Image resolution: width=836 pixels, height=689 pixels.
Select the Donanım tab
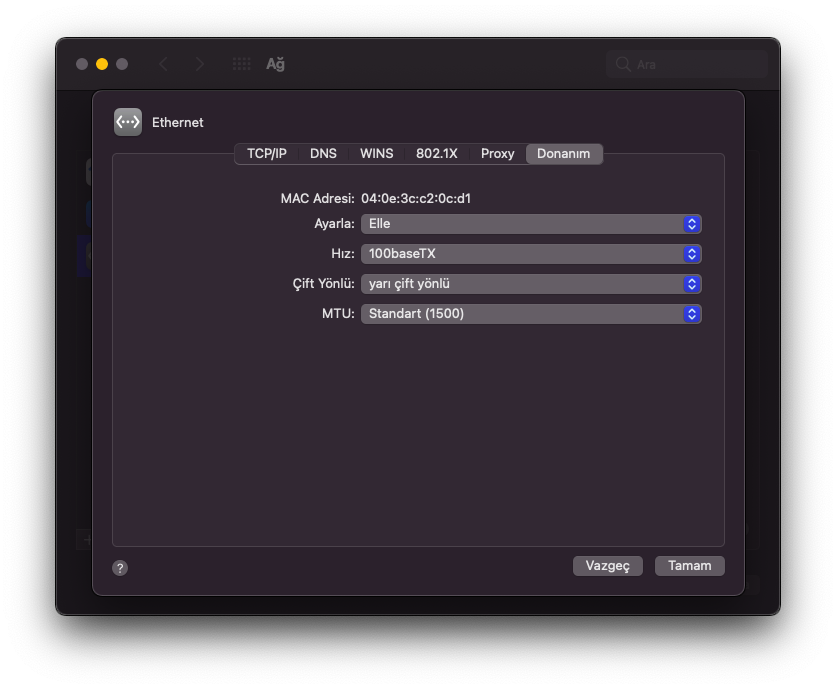click(564, 153)
